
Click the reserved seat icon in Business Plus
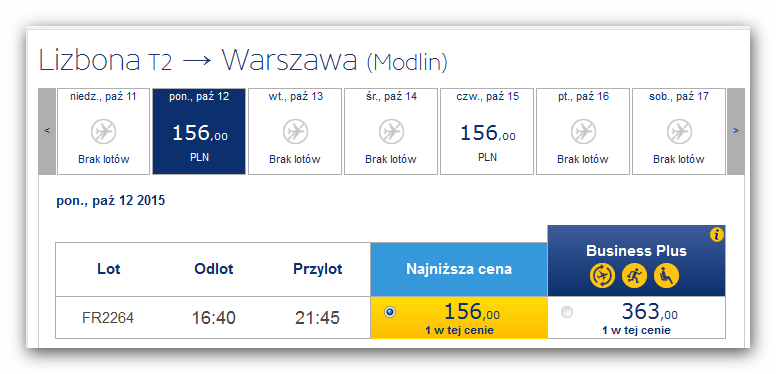[x=666, y=276]
